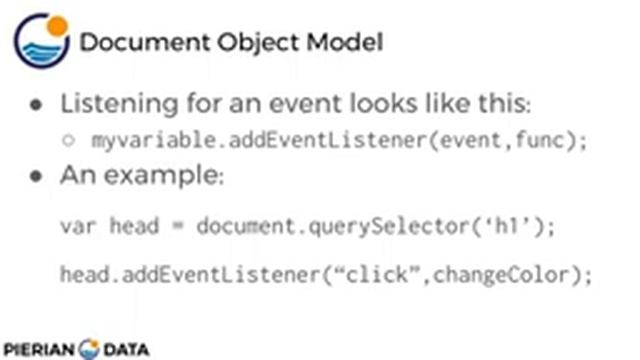The width and height of the screenshot is (640, 360).
Task: Click the filled bullet before "An example:"
Action: click(36, 176)
